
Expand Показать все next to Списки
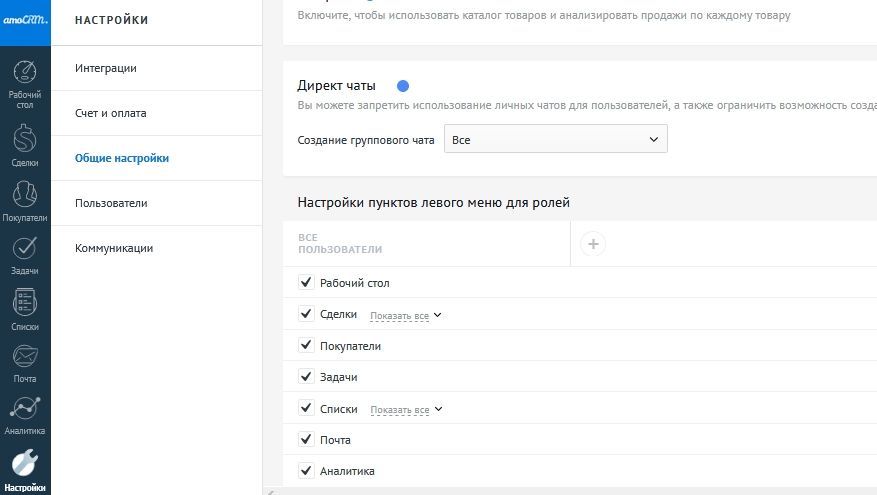405,410
